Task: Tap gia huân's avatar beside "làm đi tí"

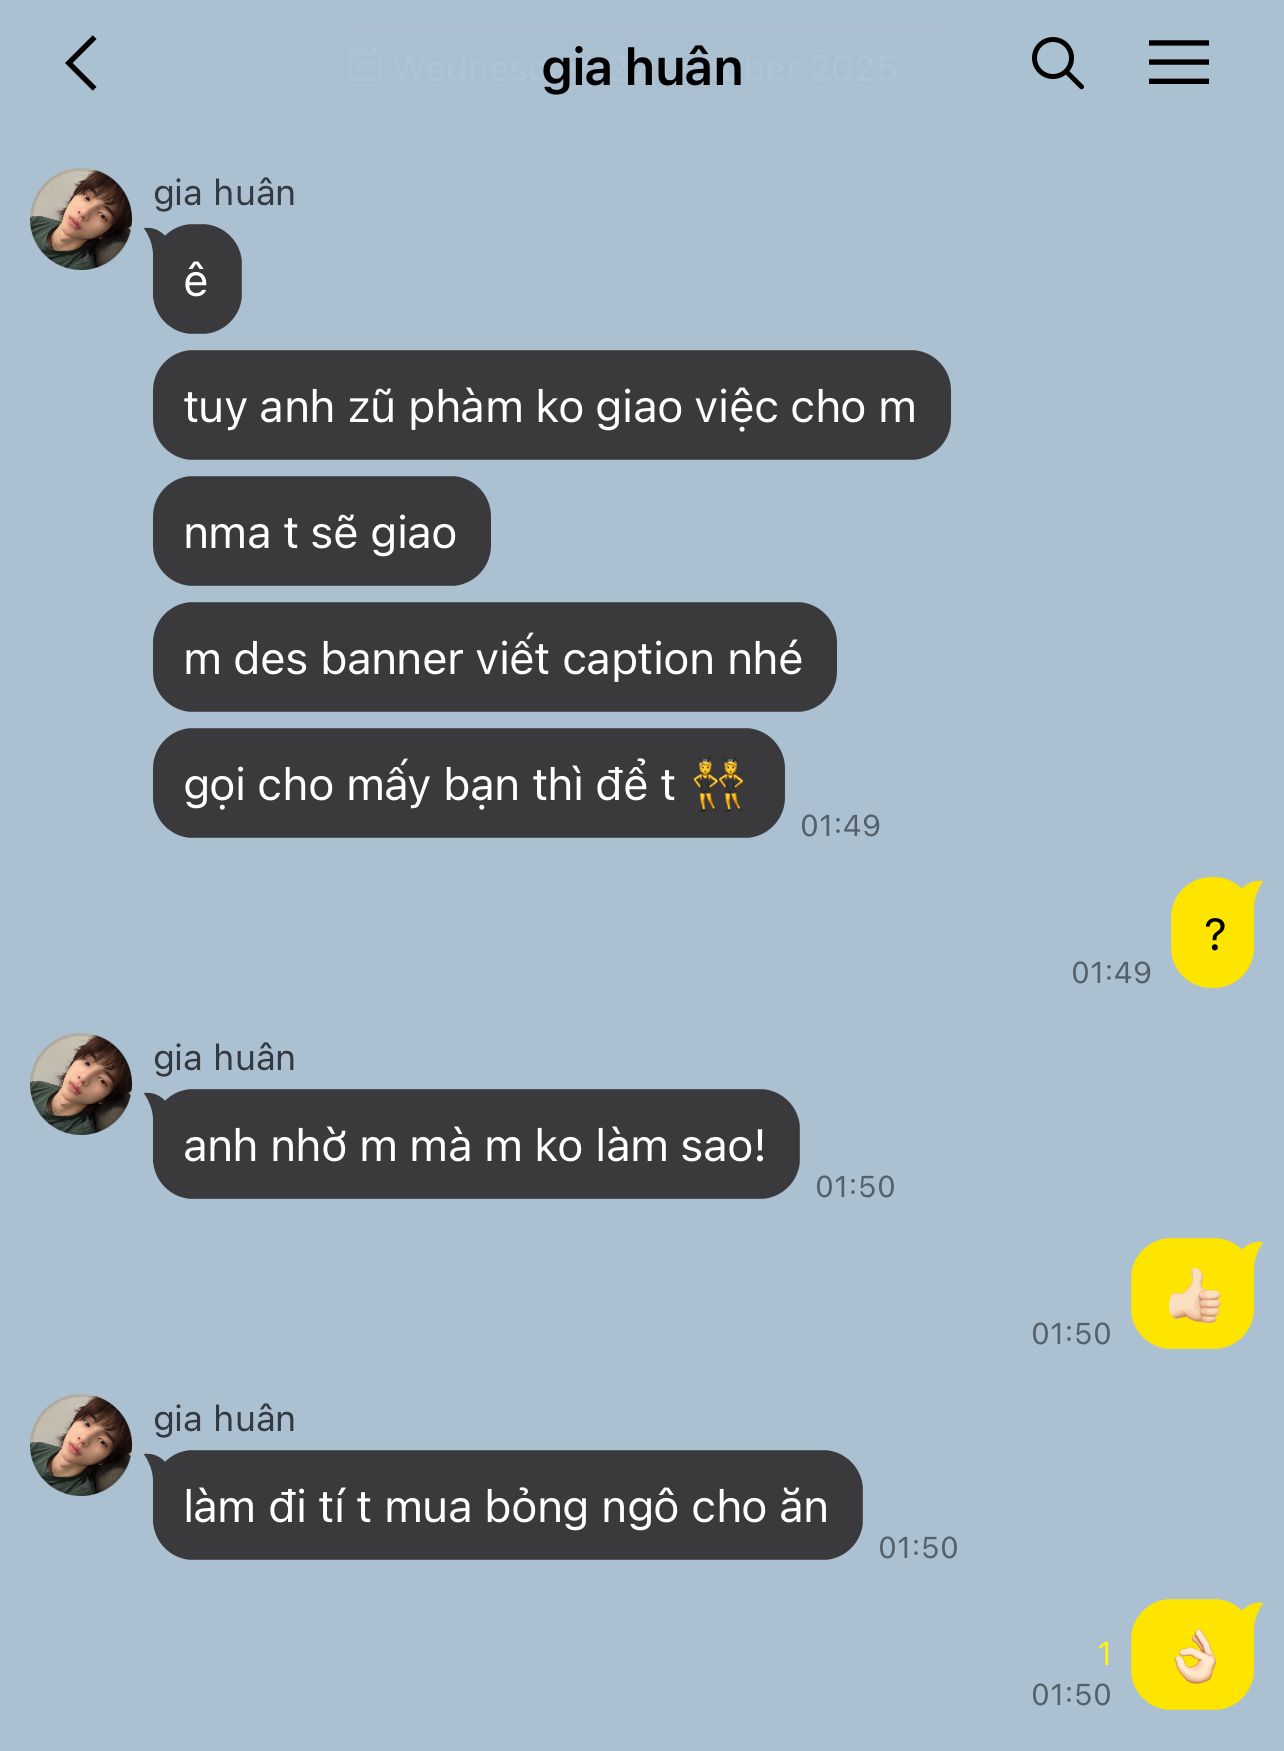Action: pos(81,1445)
